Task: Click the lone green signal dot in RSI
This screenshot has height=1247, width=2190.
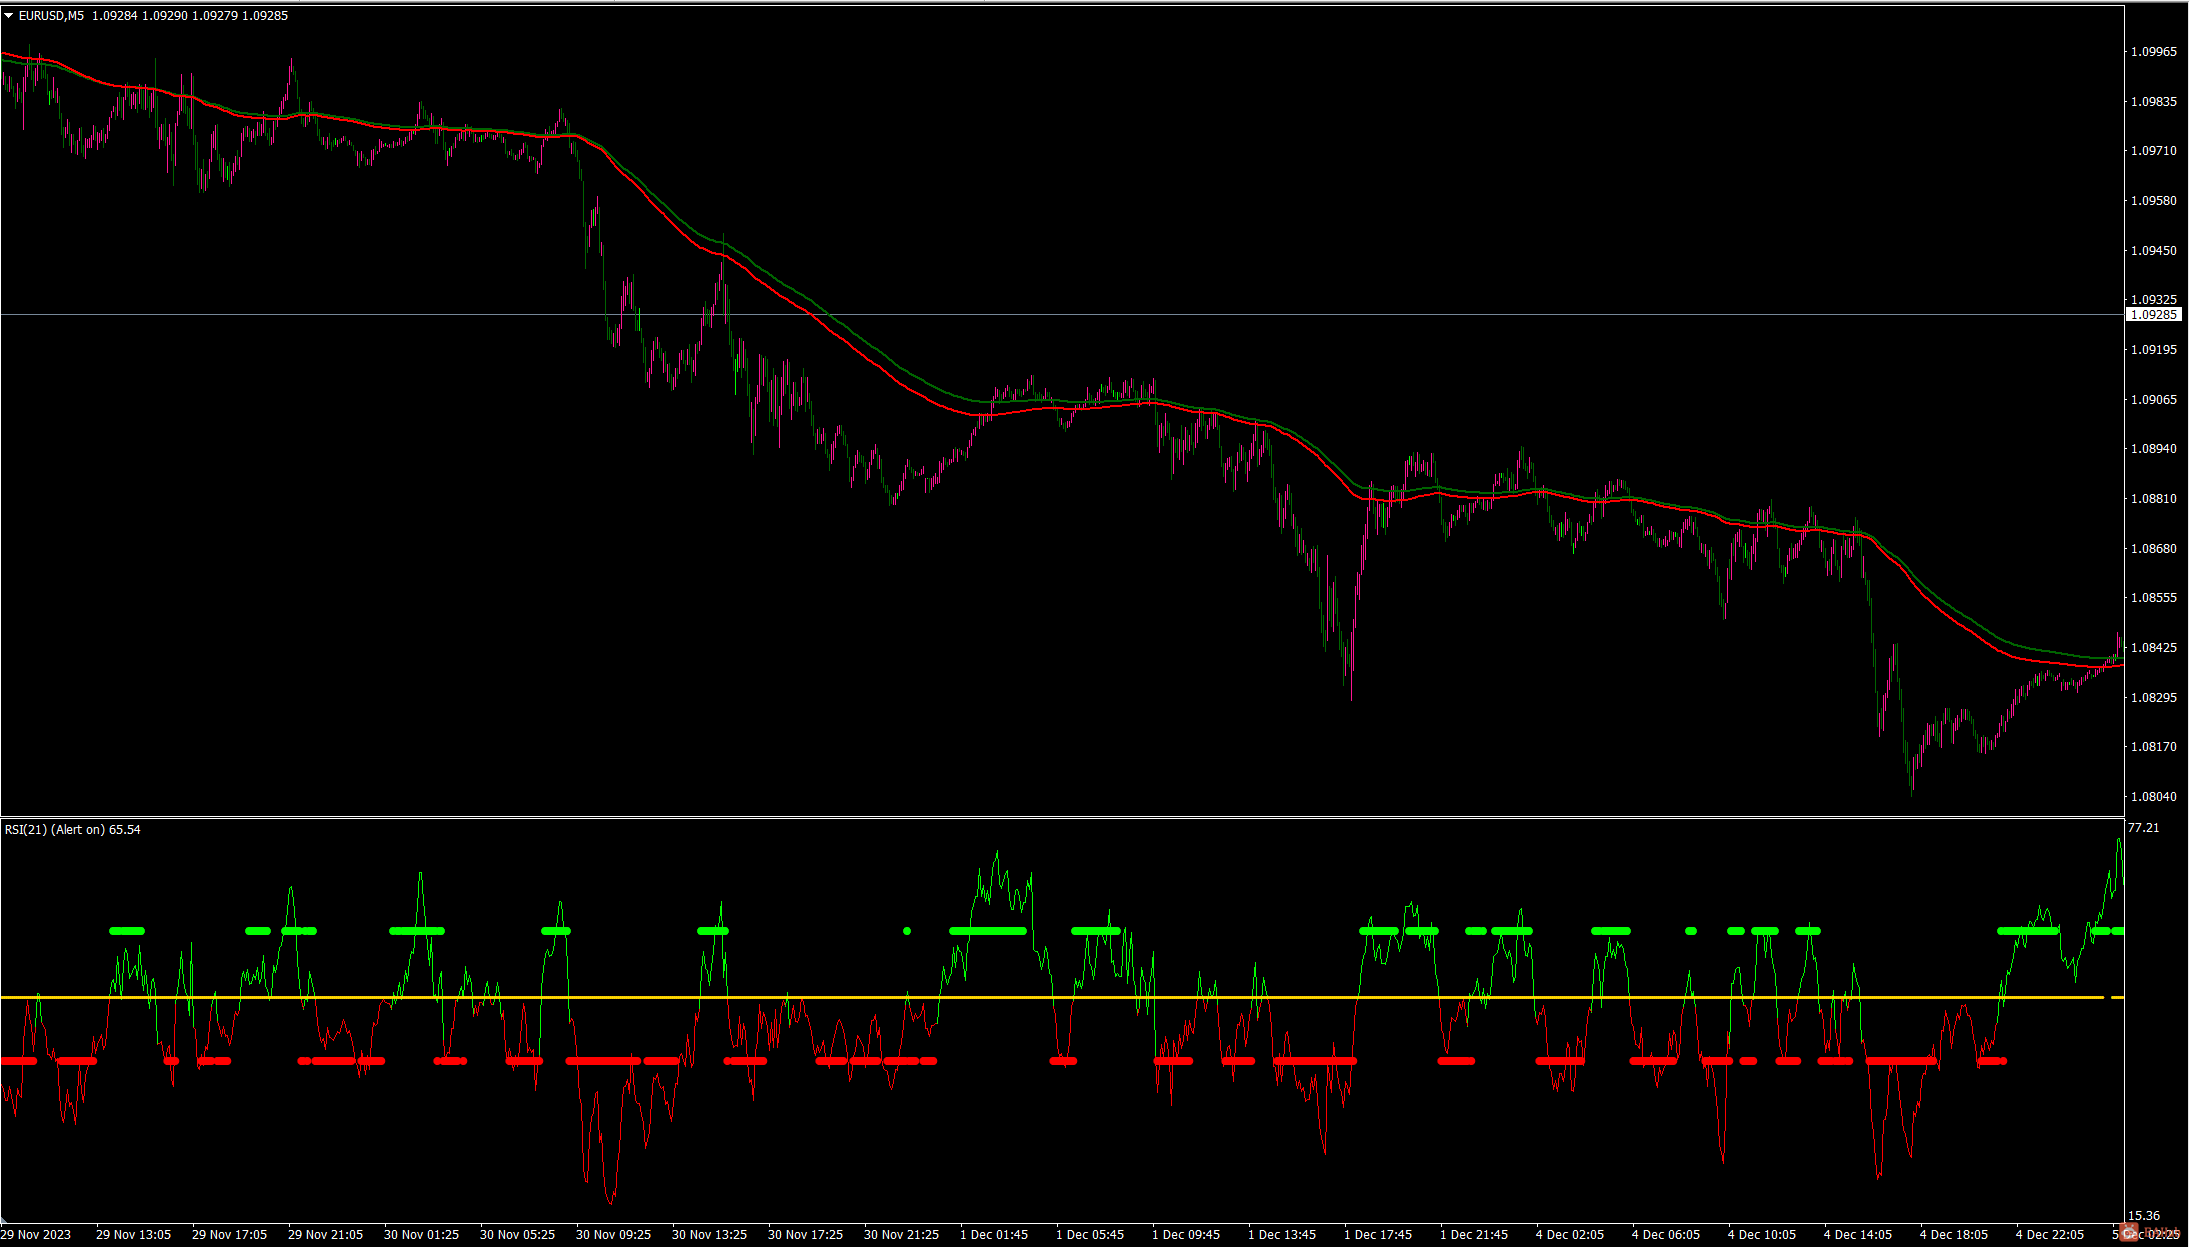Action: (x=907, y=931)
